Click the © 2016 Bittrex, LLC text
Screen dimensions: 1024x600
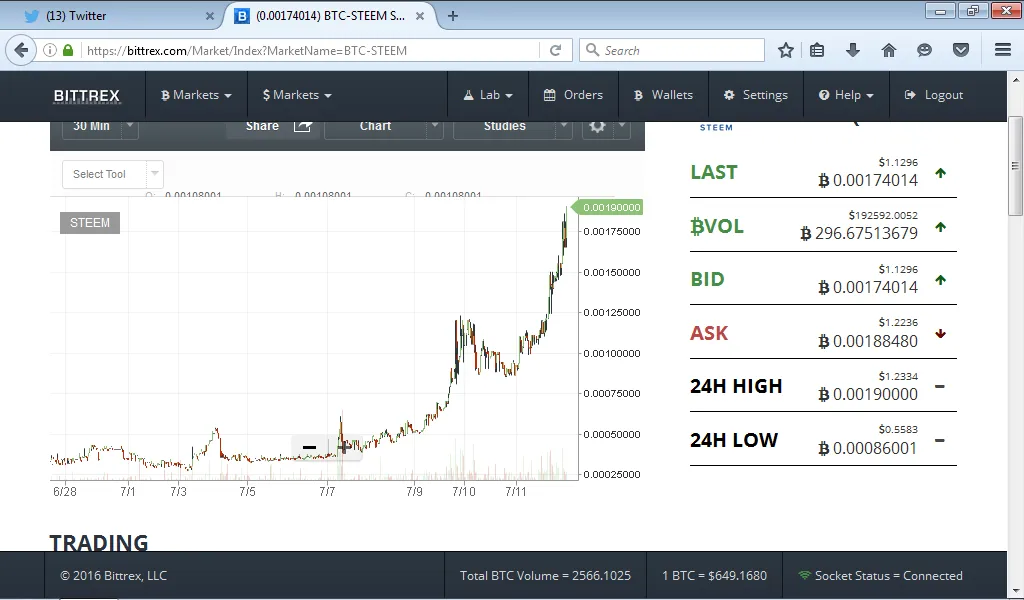114,575
